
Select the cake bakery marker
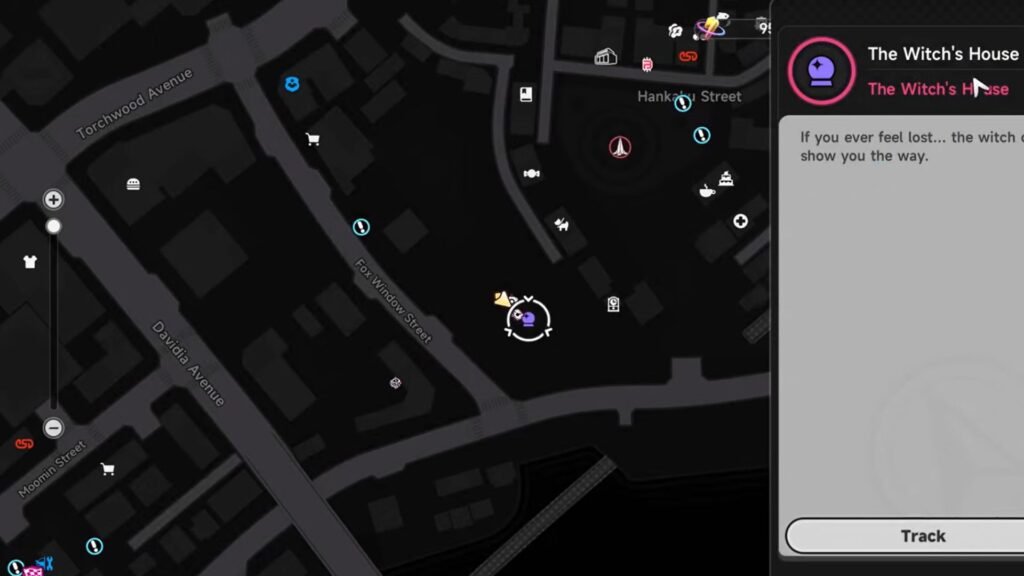[726, 178]
